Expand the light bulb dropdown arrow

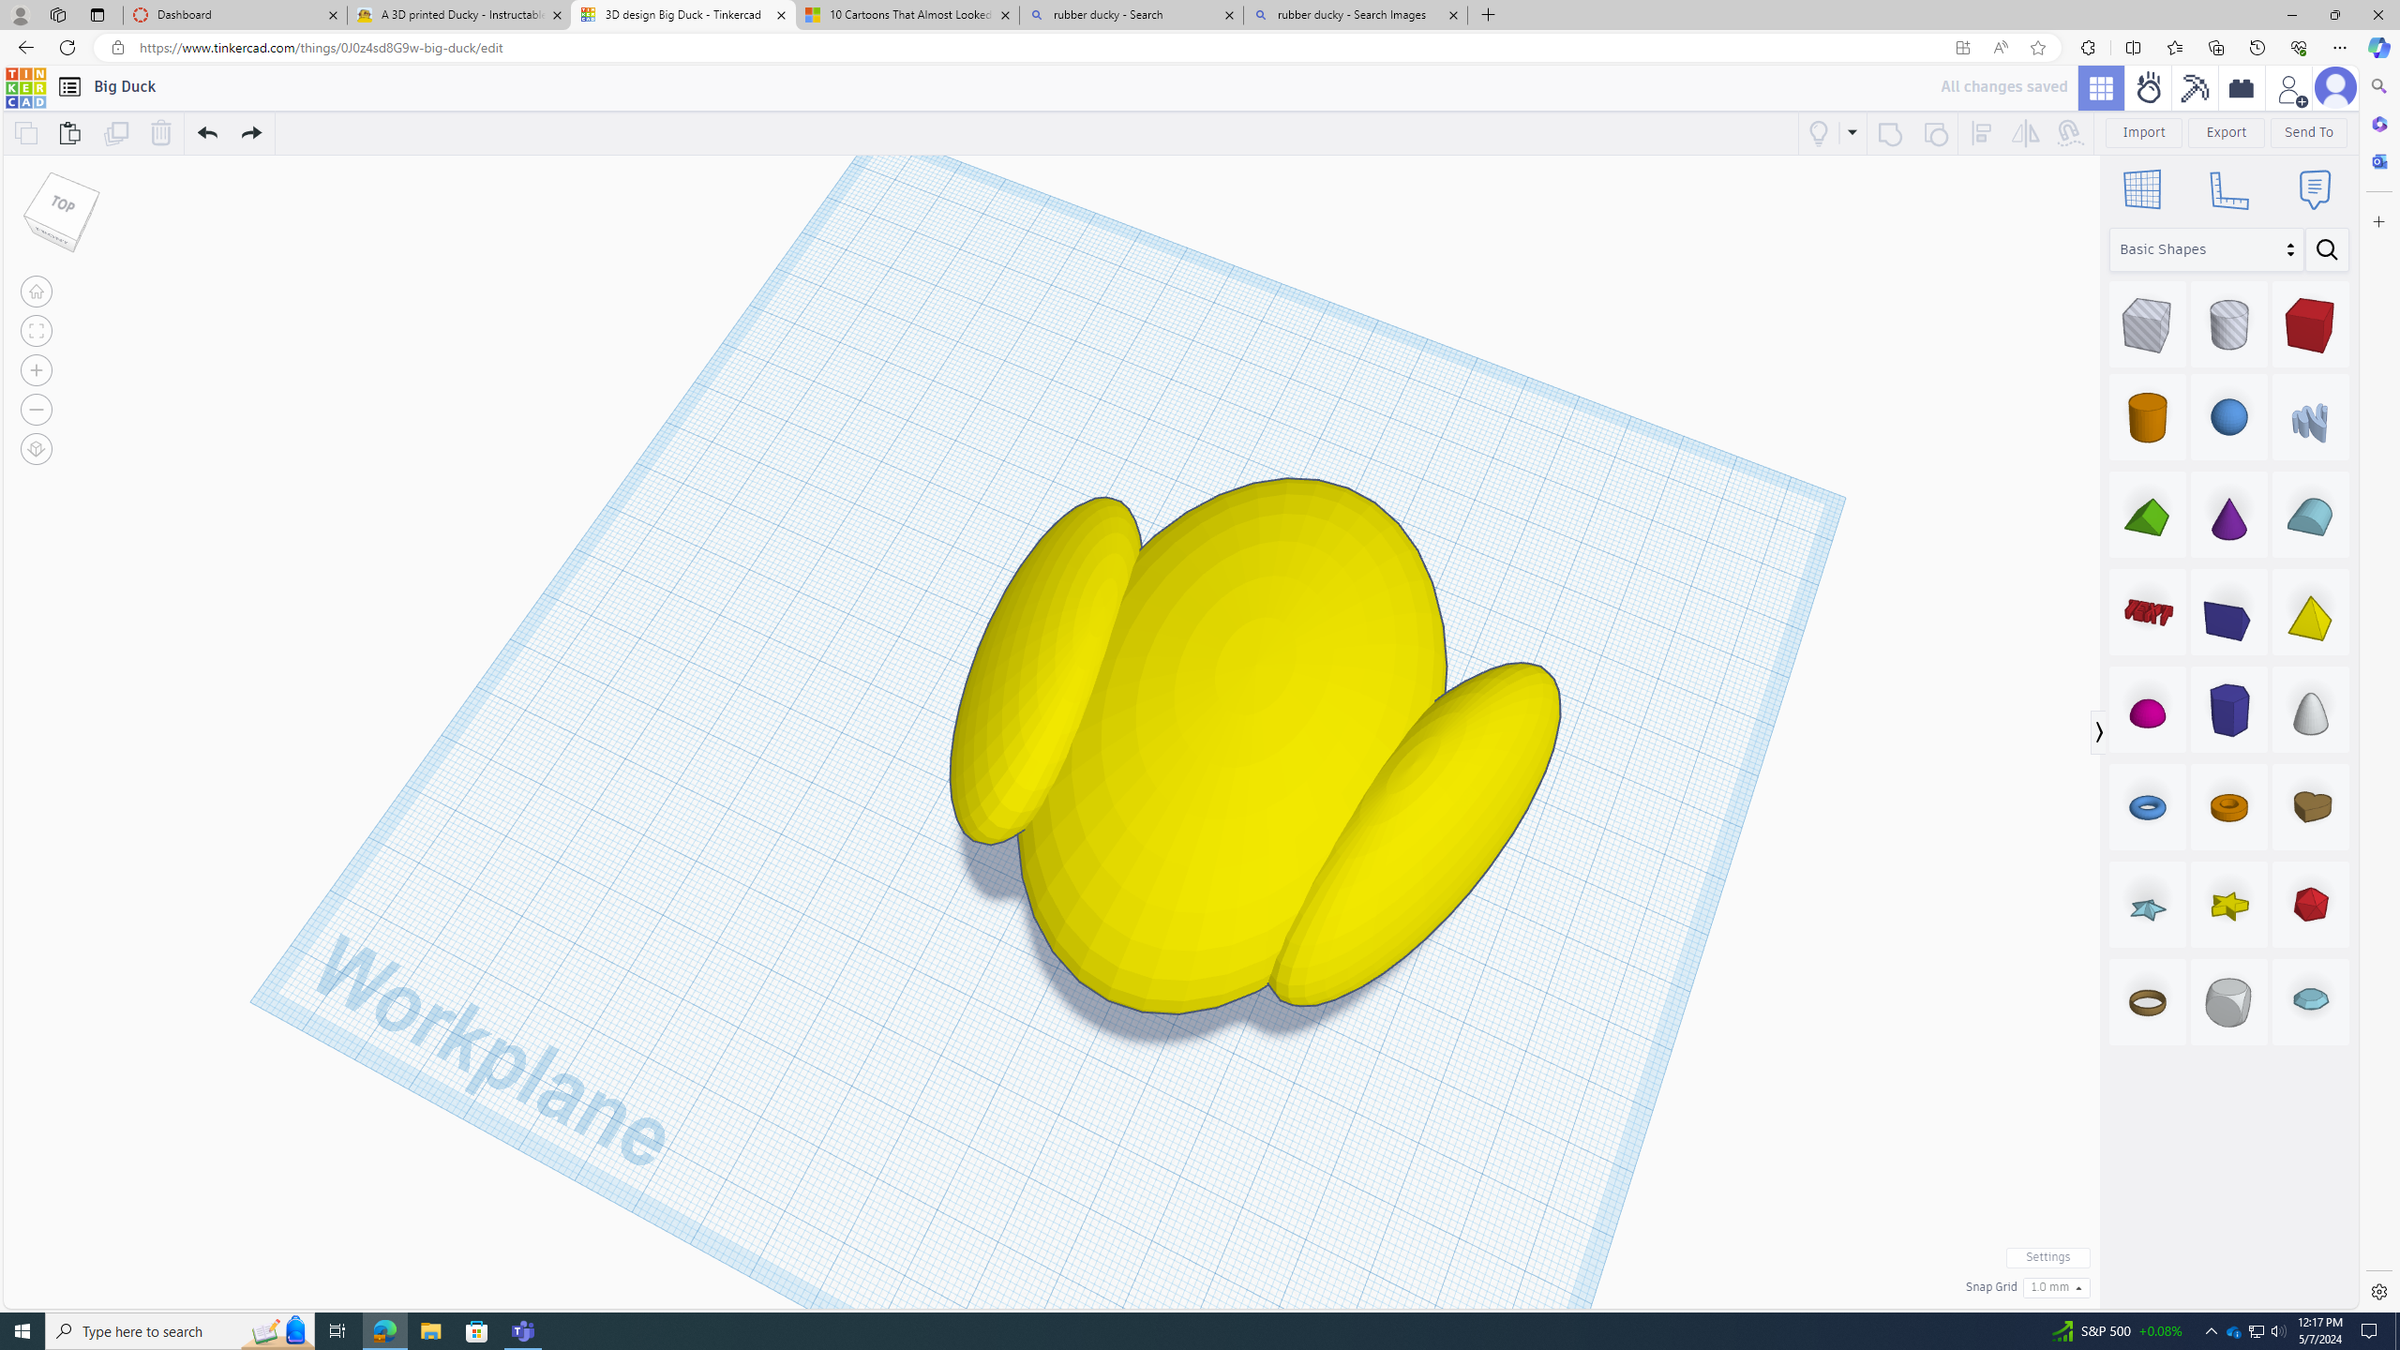1852,133
